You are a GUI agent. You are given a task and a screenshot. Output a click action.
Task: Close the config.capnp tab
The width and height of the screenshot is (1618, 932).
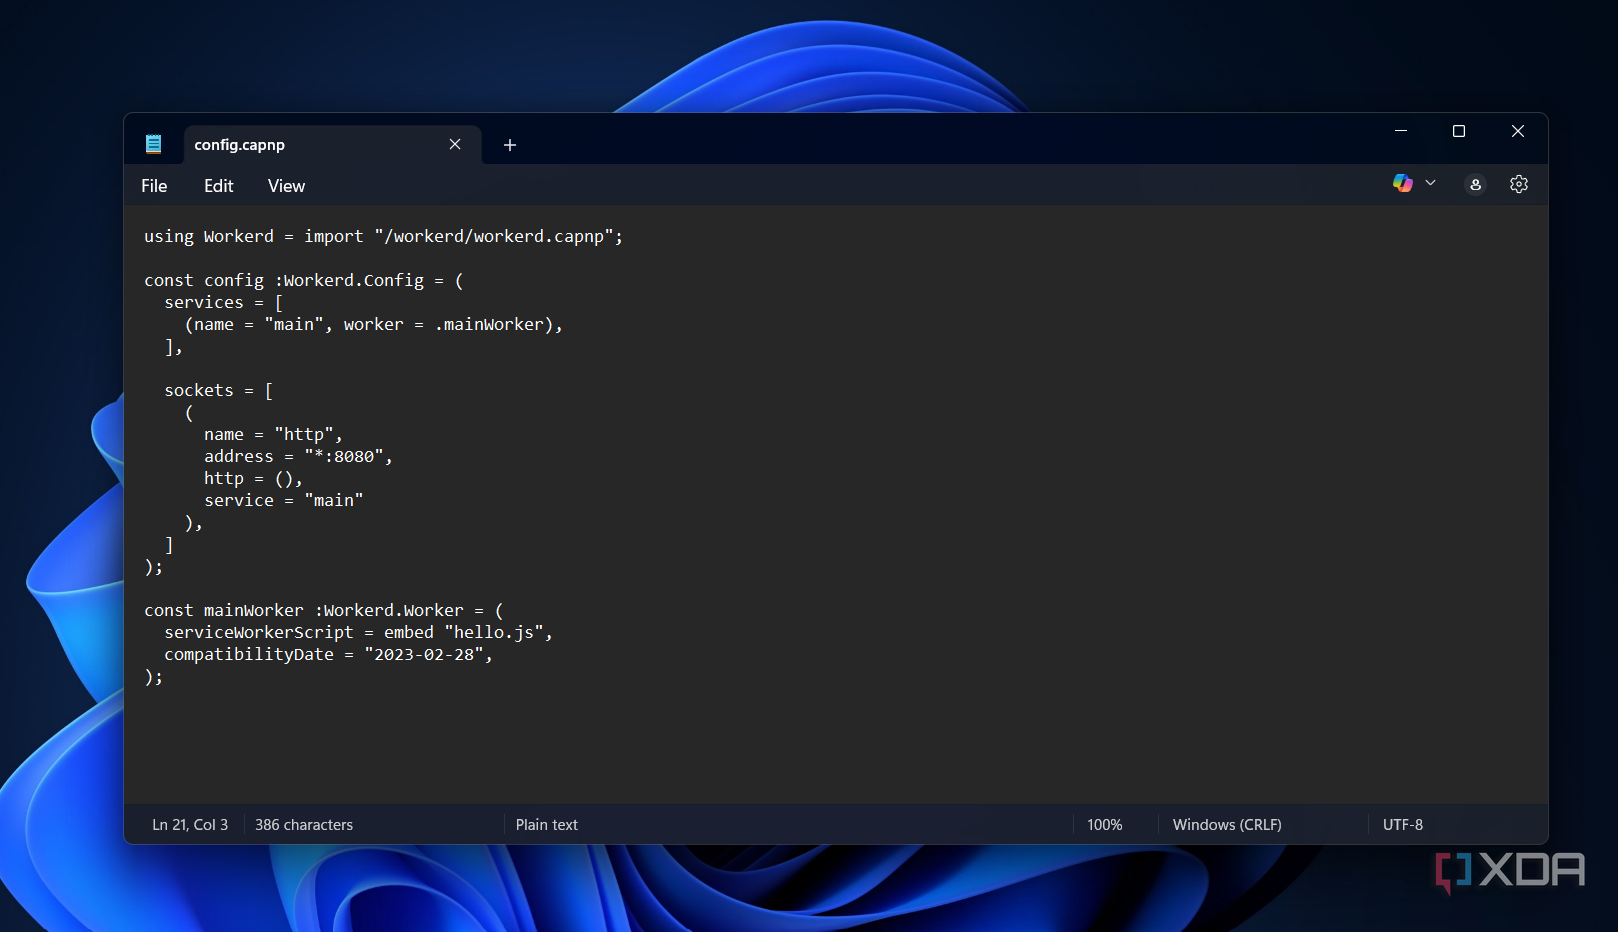click(455, 144)
